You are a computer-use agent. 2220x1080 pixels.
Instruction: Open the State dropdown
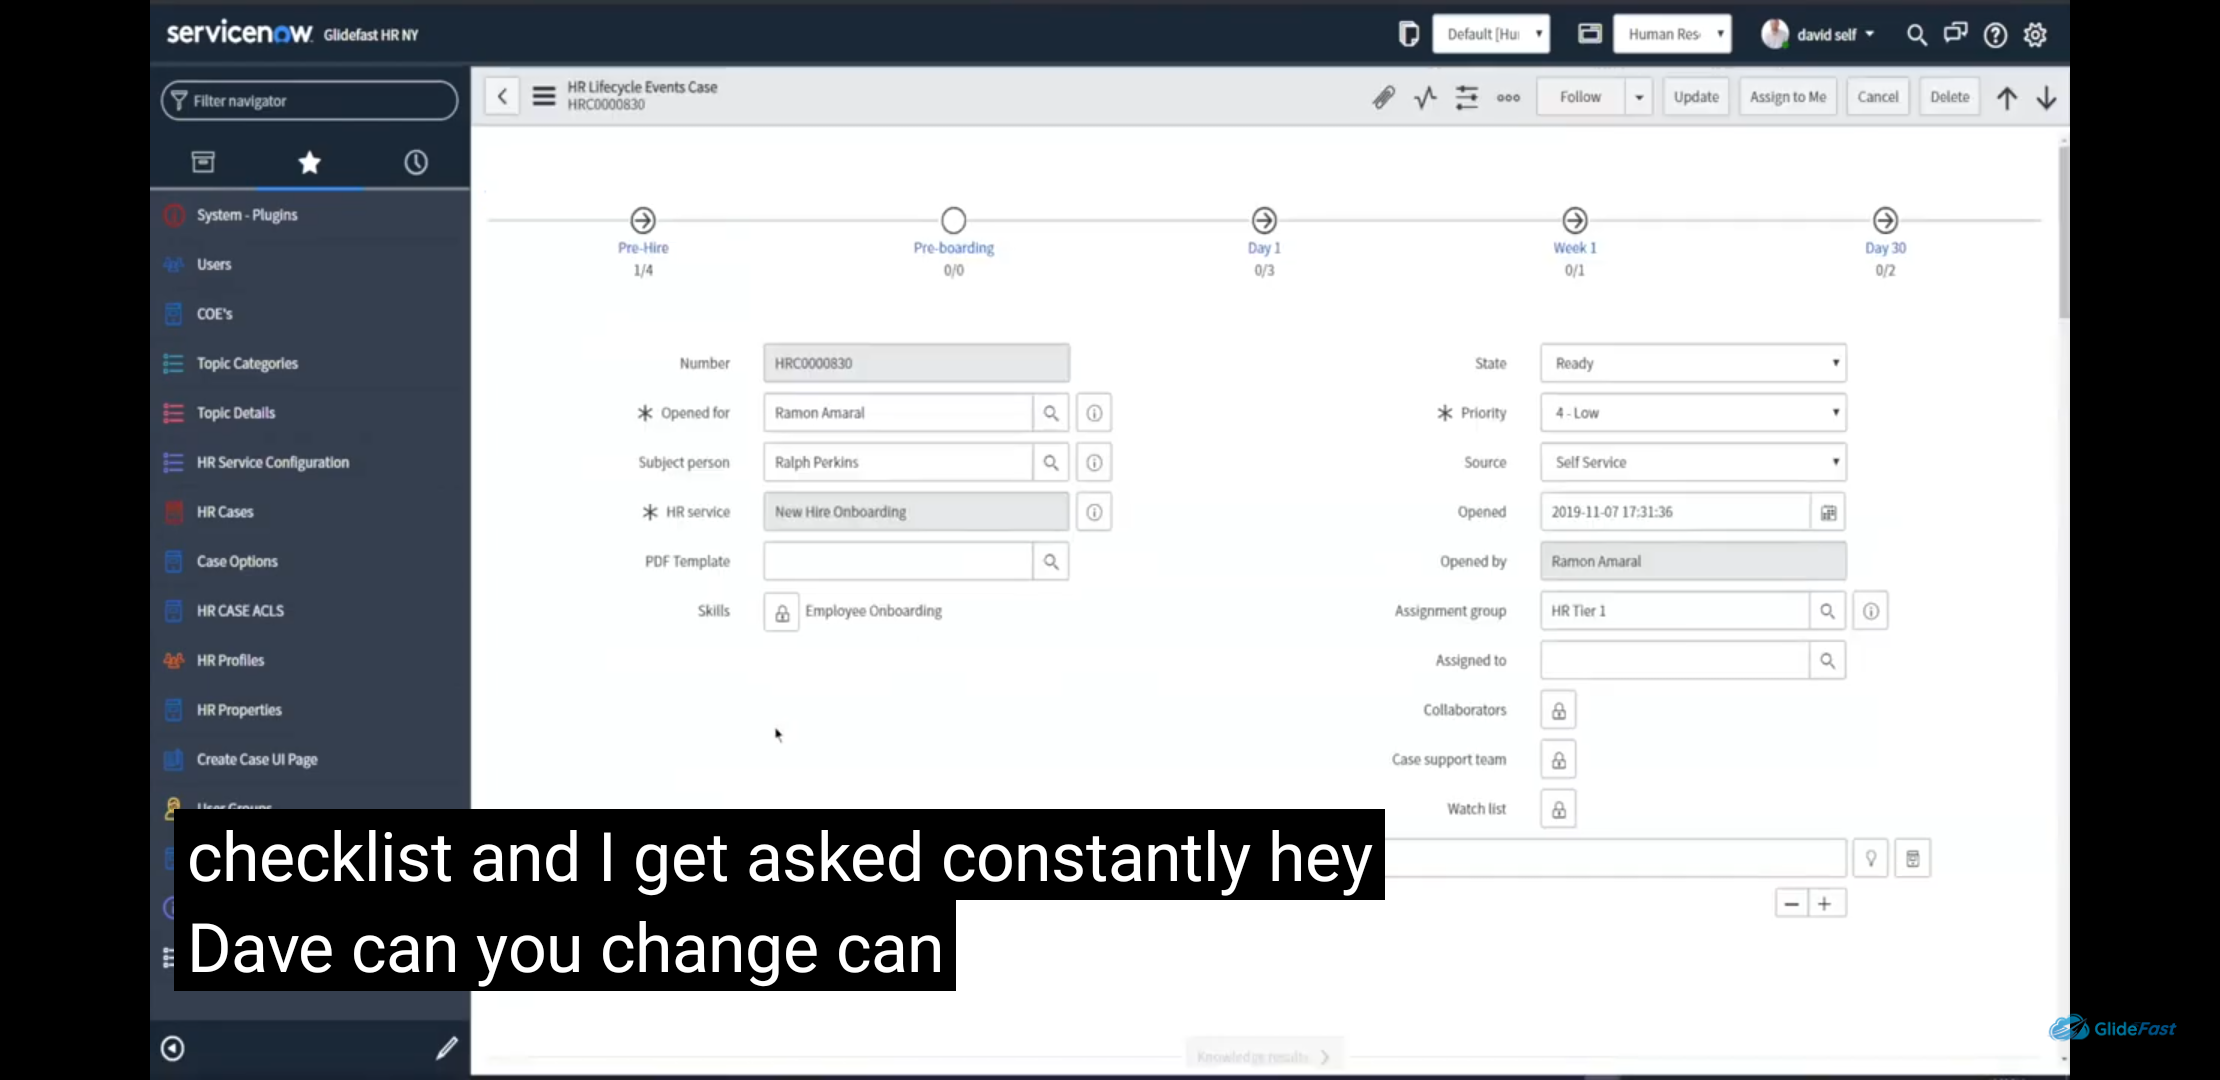[x=1693, y=363]
